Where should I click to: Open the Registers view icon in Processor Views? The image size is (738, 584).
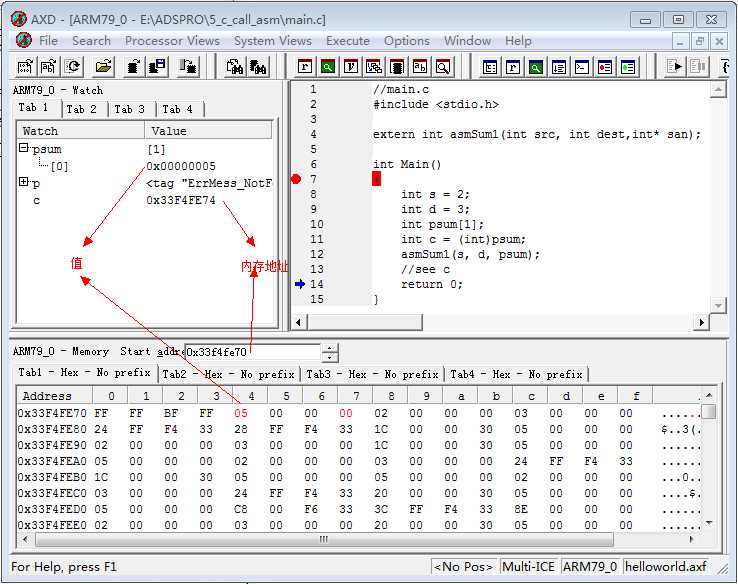[305, 67]
